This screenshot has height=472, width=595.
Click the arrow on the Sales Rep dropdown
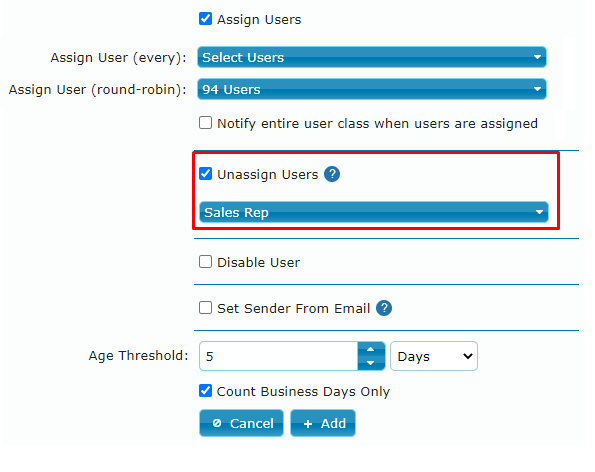pyautogui.click(x=539, y=212)
